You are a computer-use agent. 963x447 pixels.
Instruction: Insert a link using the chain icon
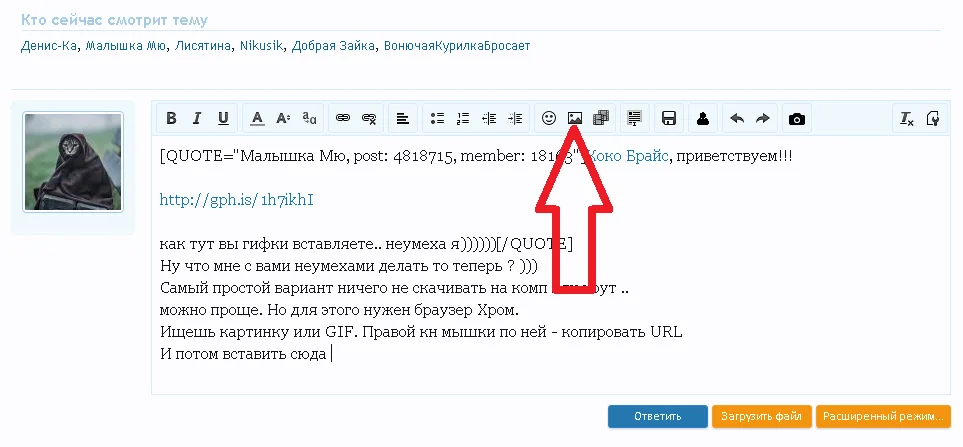(343, 119)
